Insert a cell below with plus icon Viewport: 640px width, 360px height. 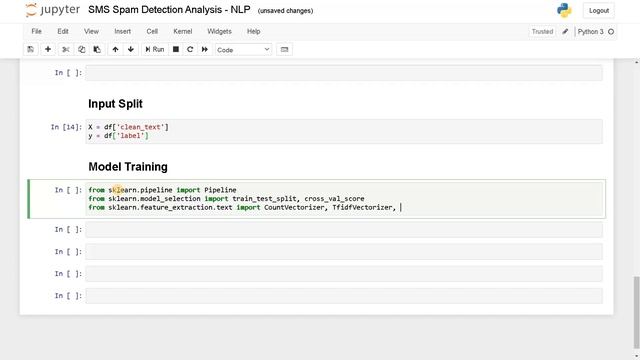[x=48, y=49]
